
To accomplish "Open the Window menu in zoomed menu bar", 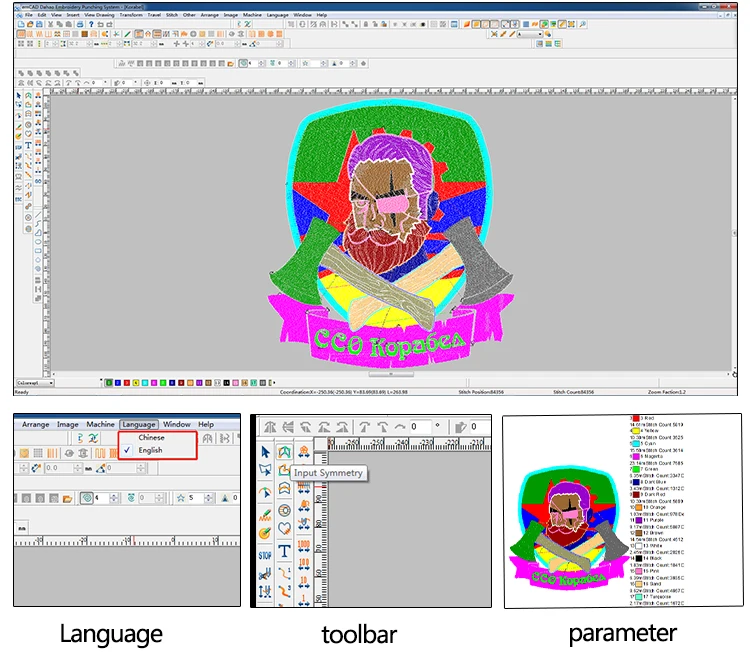I will click(177, 424).
